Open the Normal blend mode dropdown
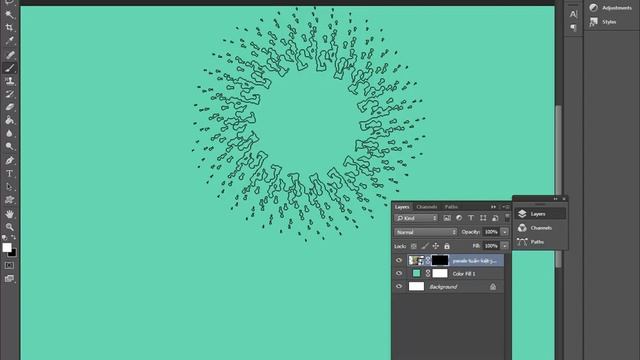The height and width of the screenshot is (360, 640). tap(426, 232)
